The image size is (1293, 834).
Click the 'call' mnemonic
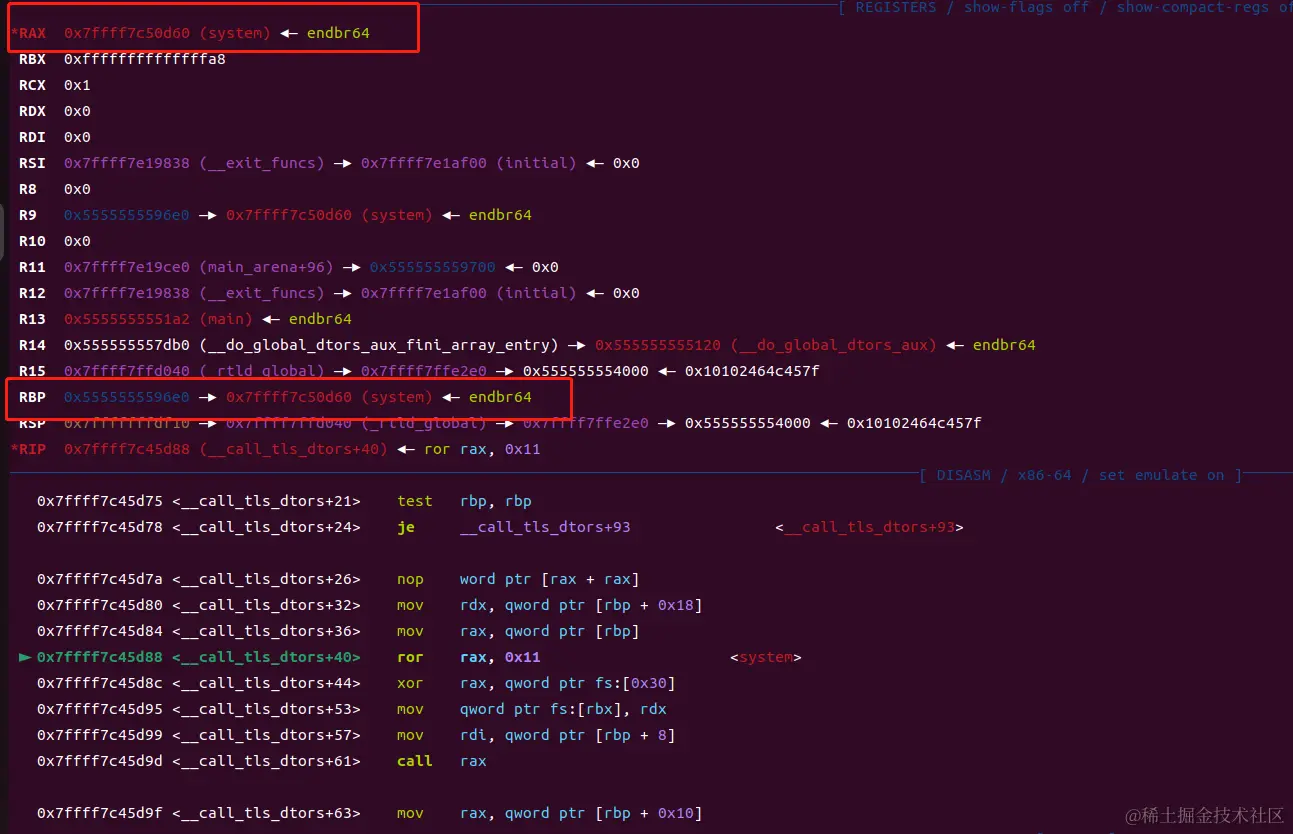click(415, 761)
